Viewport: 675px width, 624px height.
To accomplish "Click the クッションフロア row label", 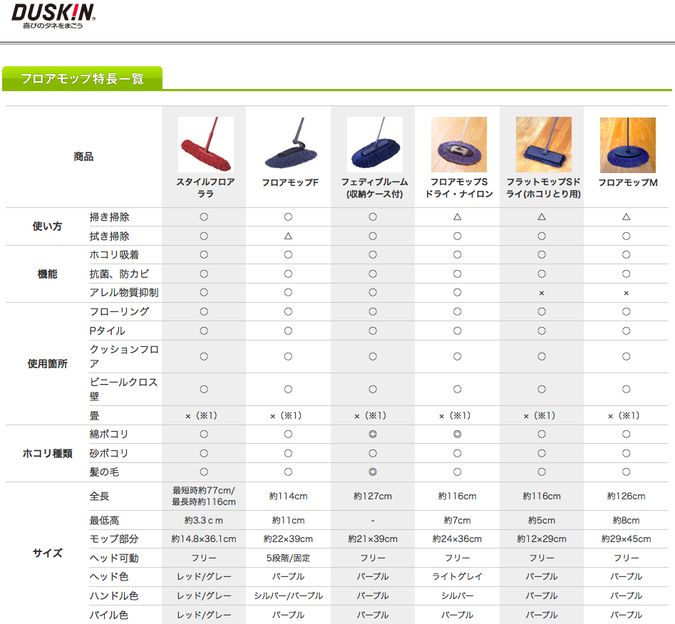I will point(124,356).
